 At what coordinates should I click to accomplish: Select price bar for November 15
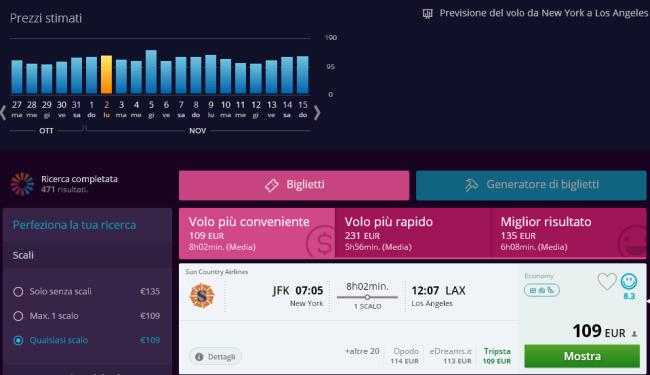303,75
